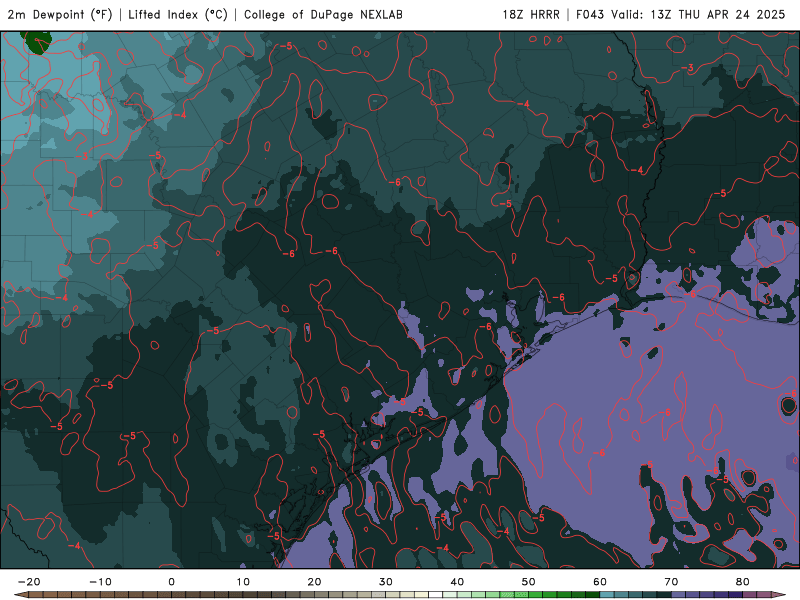Click the right arrow end of color bar

[779, 595]
